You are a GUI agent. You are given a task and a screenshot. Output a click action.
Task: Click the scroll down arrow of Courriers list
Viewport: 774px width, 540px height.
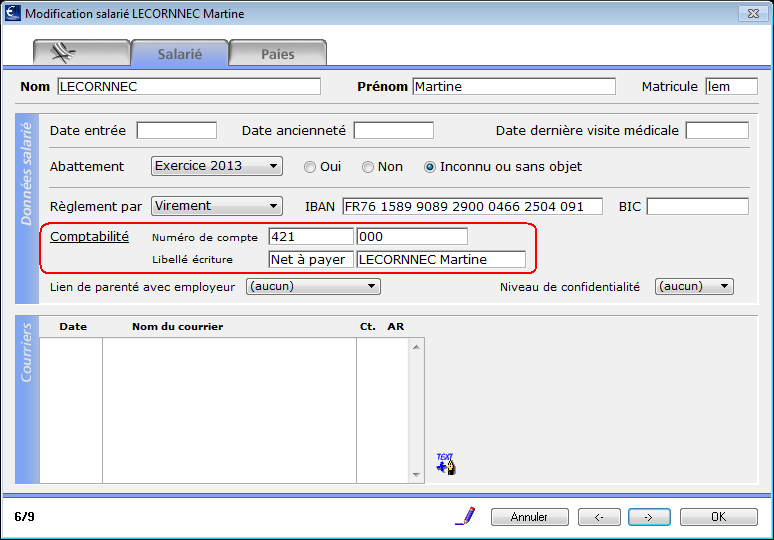[x=416, y=475]
